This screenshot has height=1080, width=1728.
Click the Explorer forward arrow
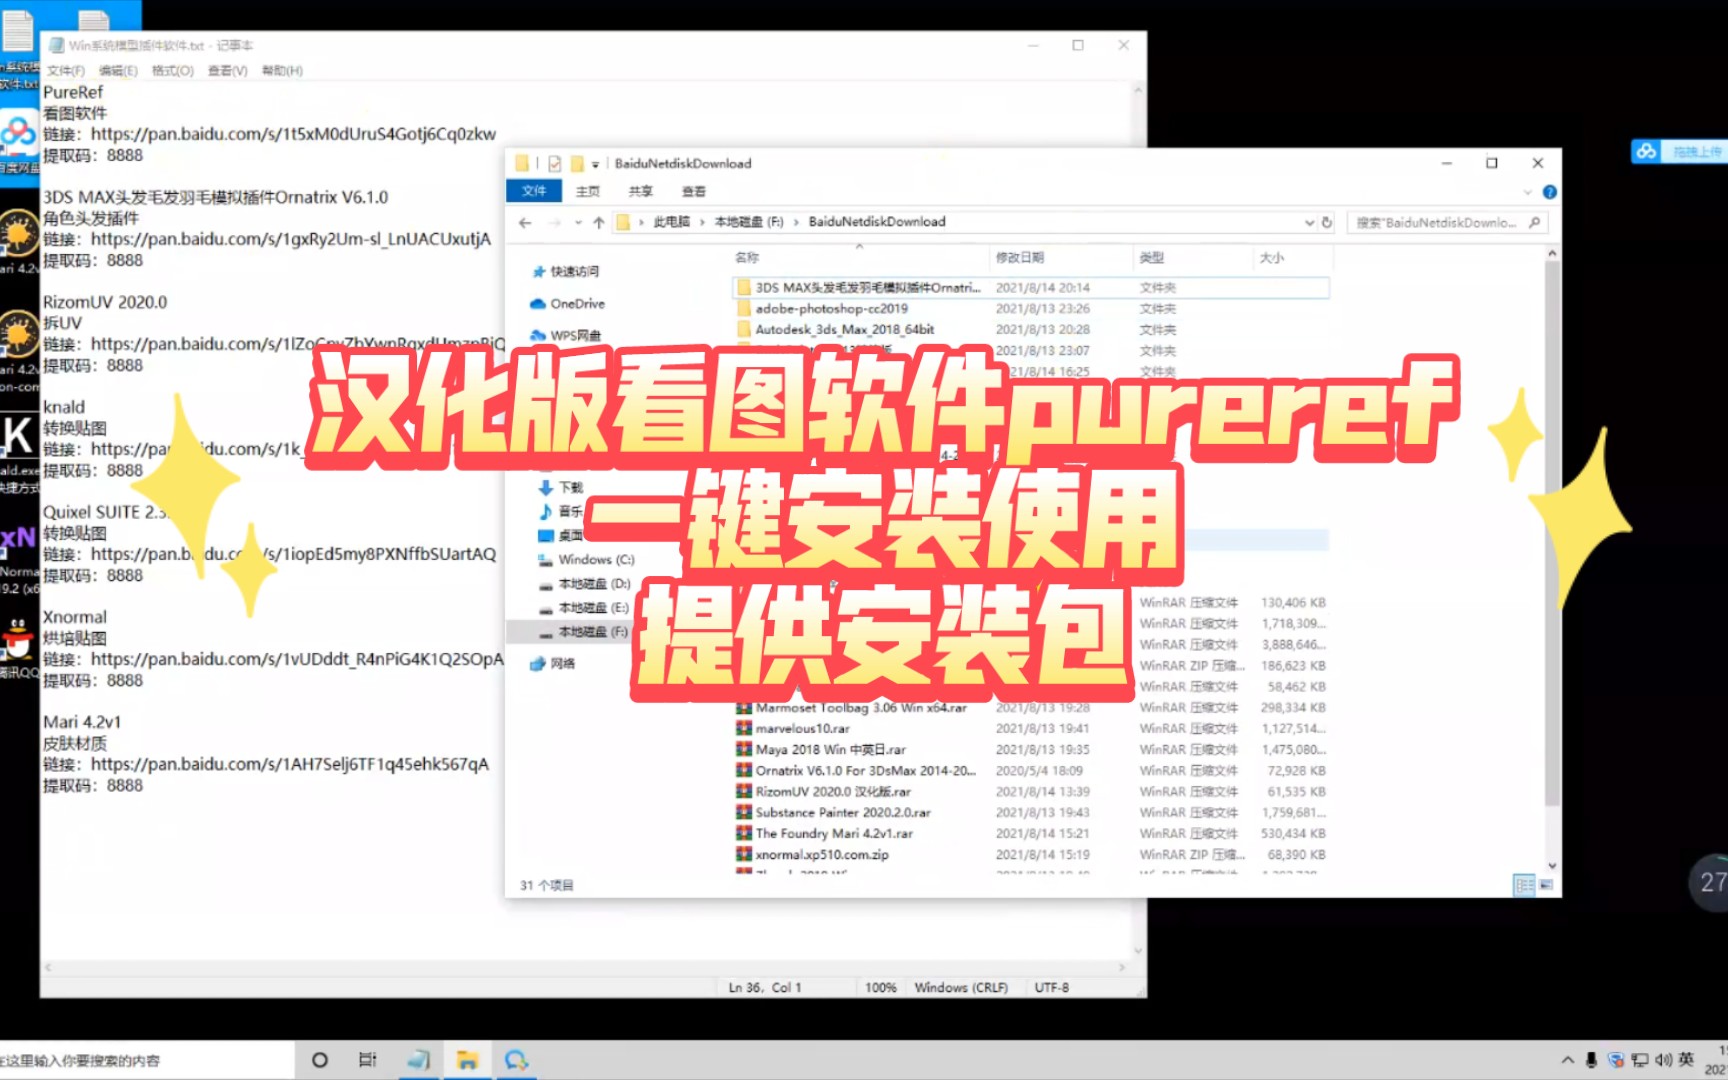(x=554, y=223)
